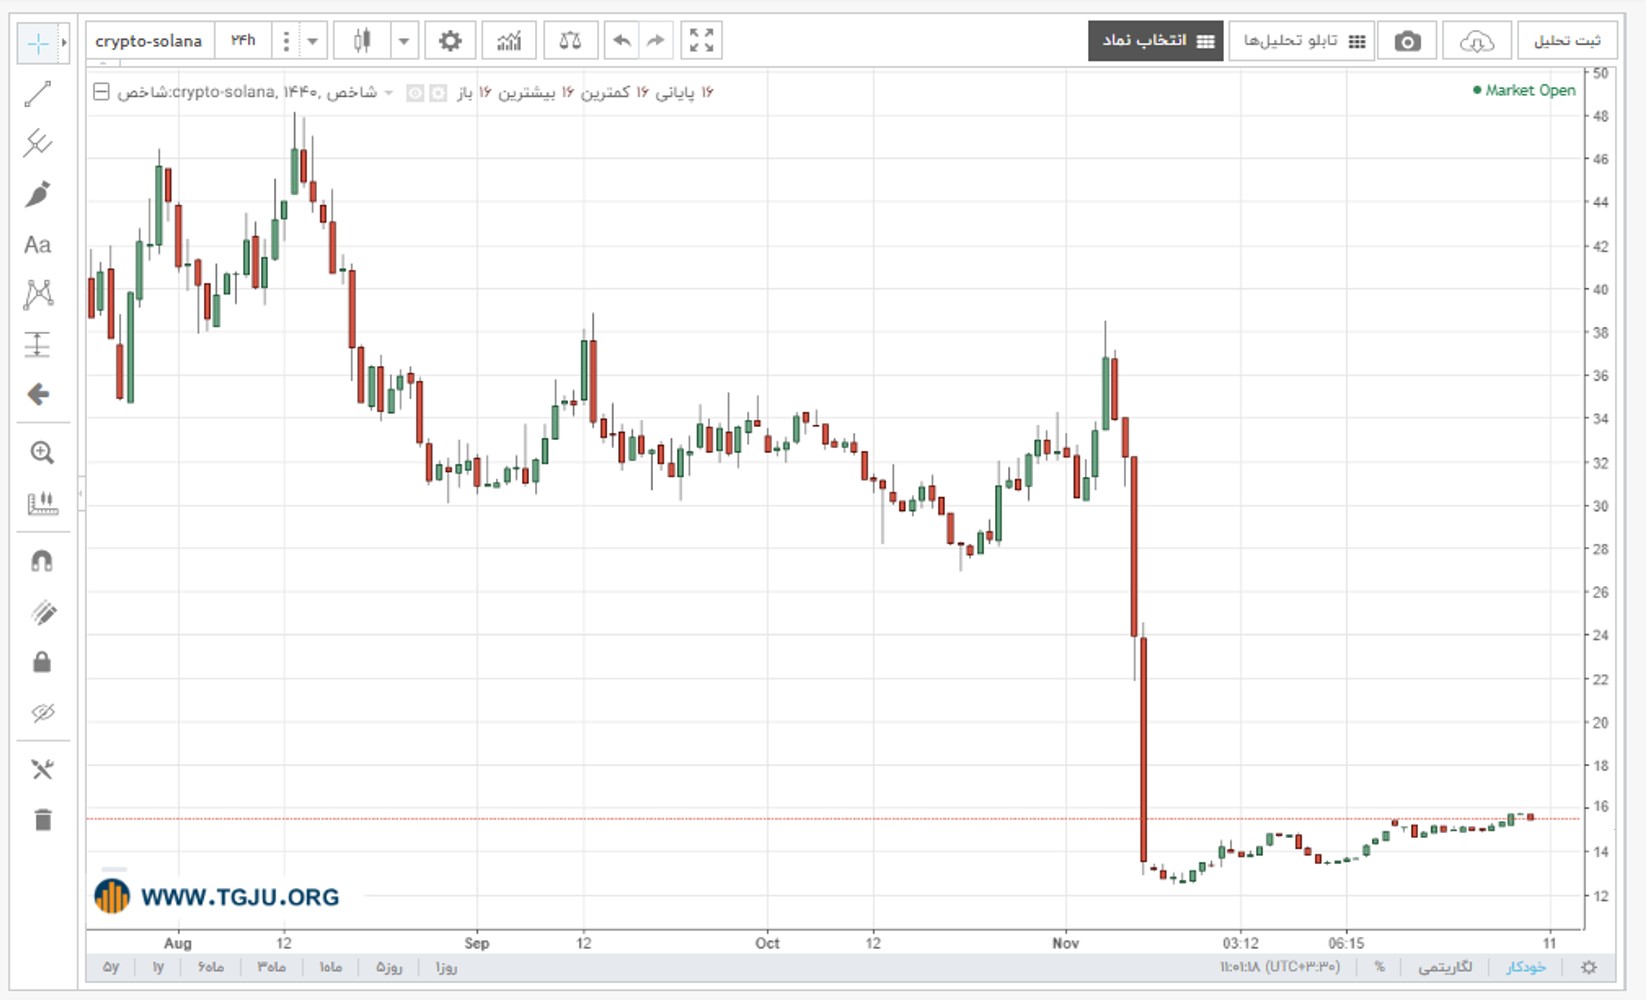Click the cloud save chart icon
The image size is (1646, 1000).
[1477, 41]
